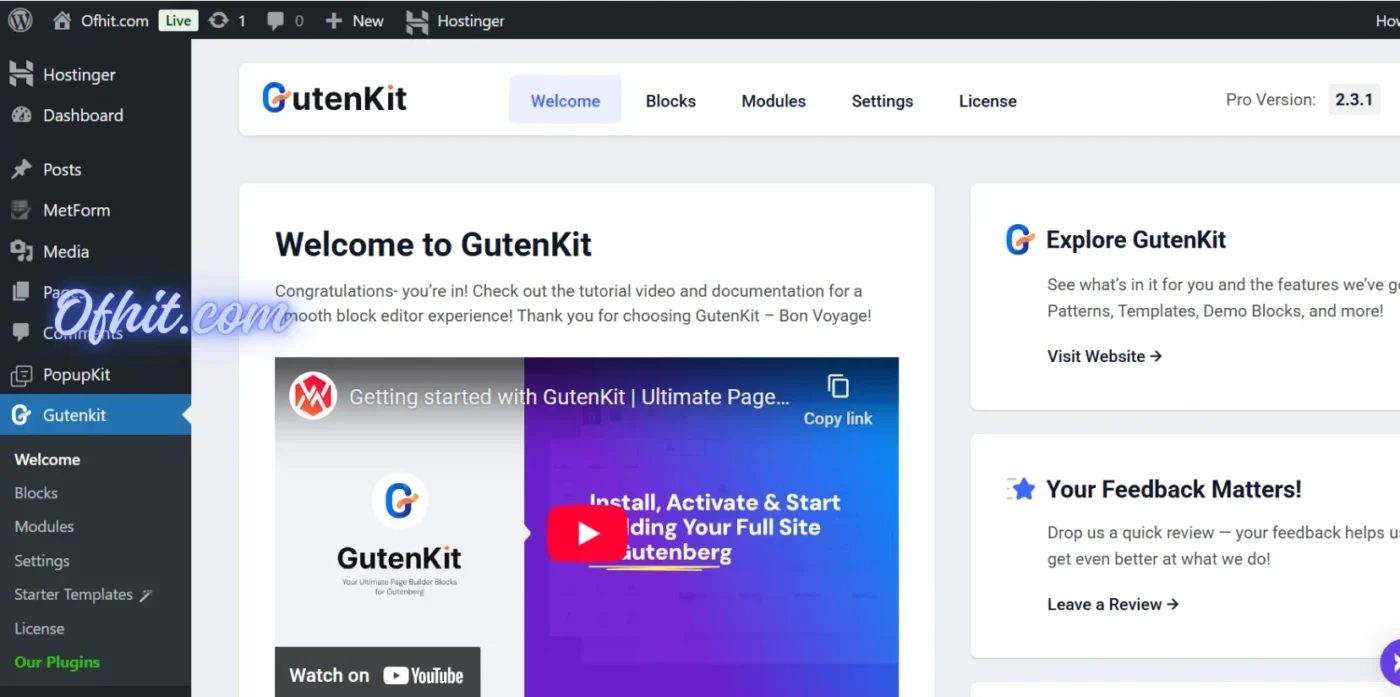Expand the Posts menu in the sidebar
Image resolution: width=1400 pixels, height=697 pixels.
(x=63, y=169)
